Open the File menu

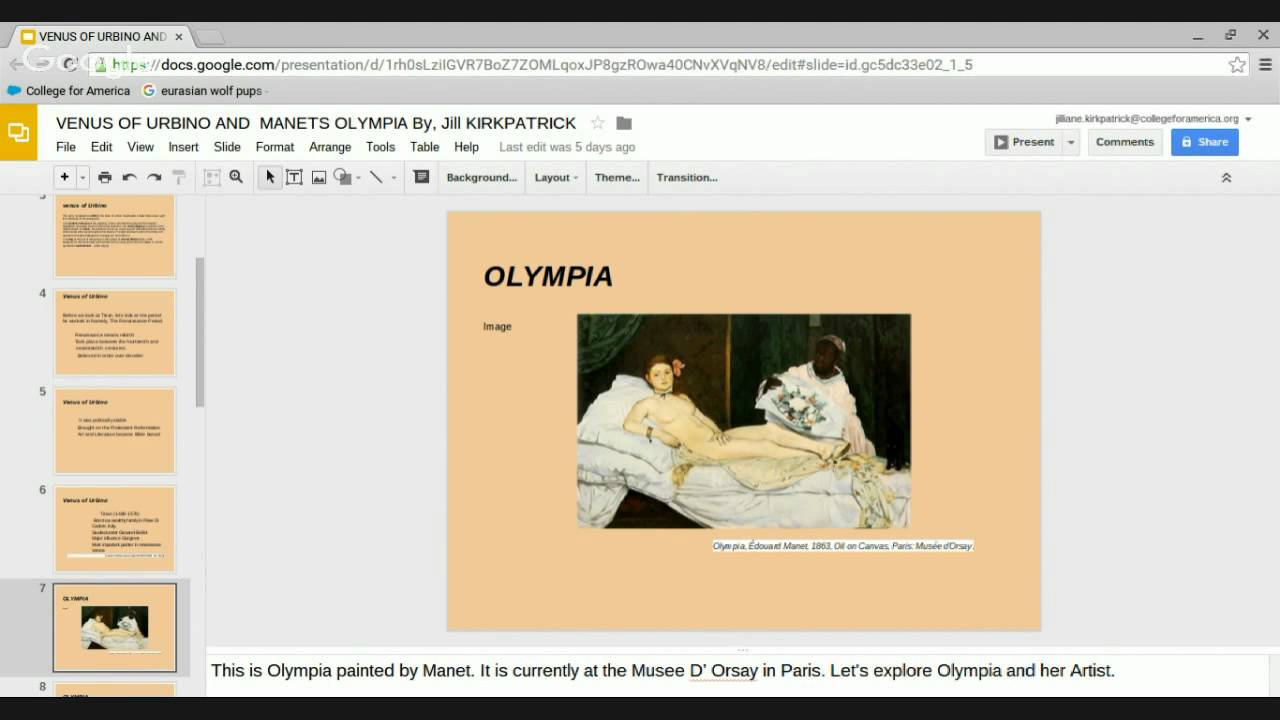pyautogui.click(x=66, y=147)
